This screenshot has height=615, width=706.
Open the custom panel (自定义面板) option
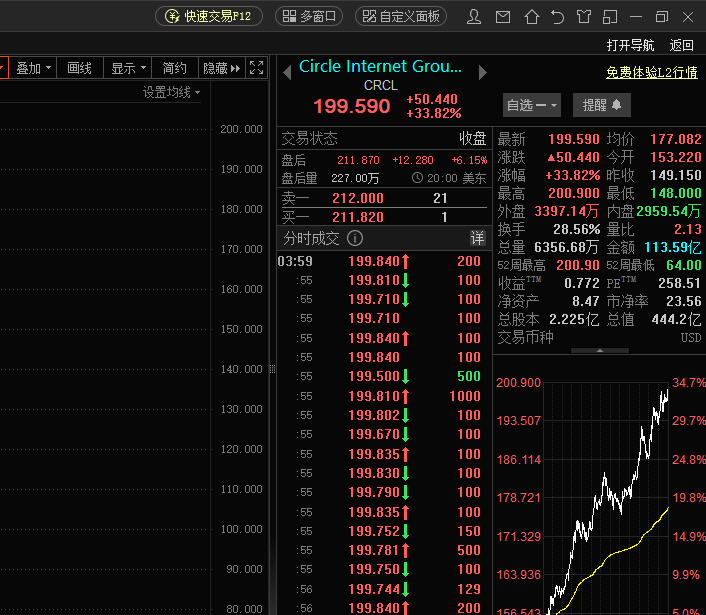(401, 17)
